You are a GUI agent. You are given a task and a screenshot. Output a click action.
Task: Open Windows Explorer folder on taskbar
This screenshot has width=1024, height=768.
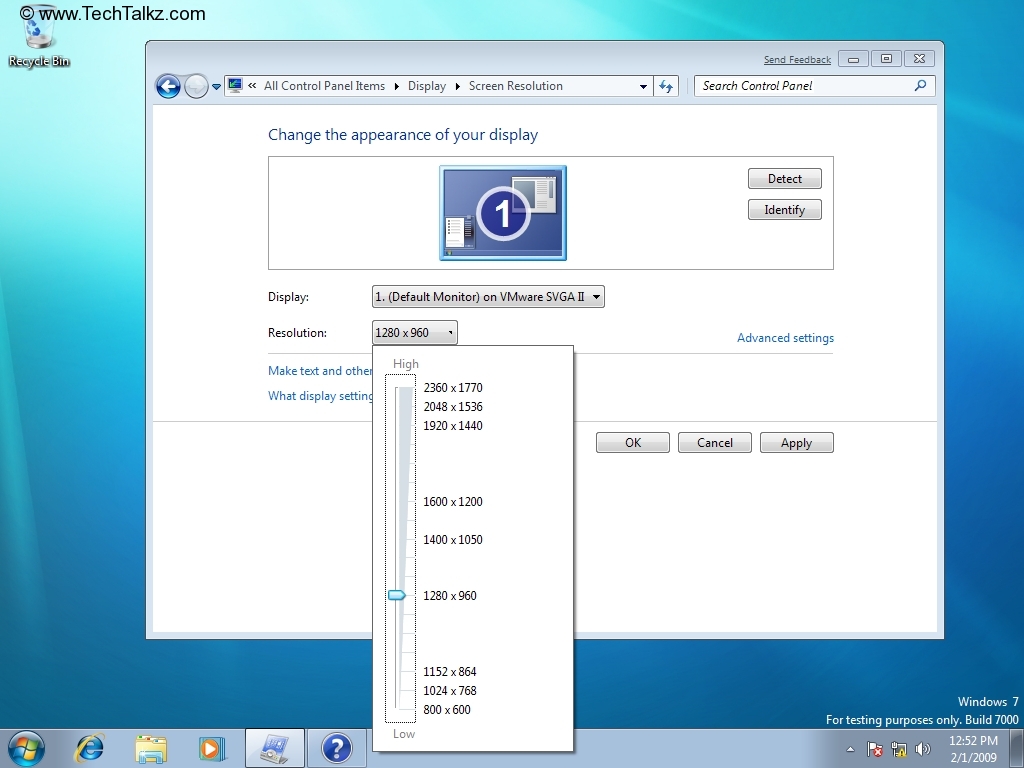151,748
